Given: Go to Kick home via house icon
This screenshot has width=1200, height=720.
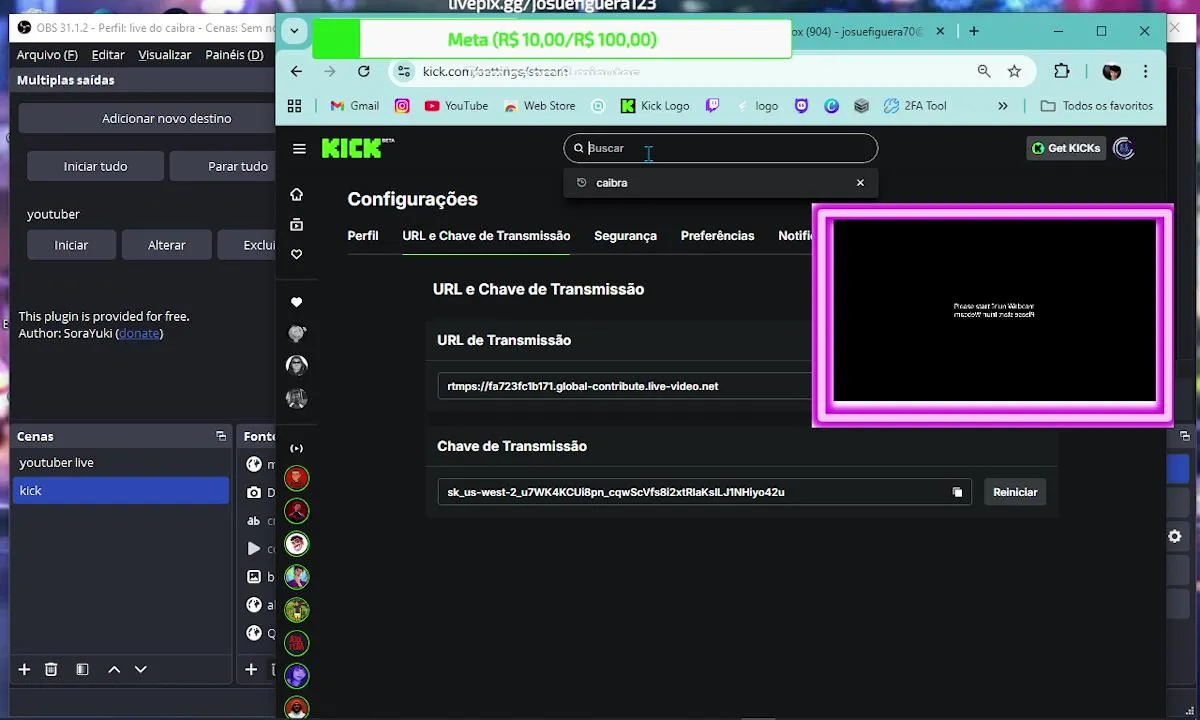Looking at the screenshot, I should (296, 194).
